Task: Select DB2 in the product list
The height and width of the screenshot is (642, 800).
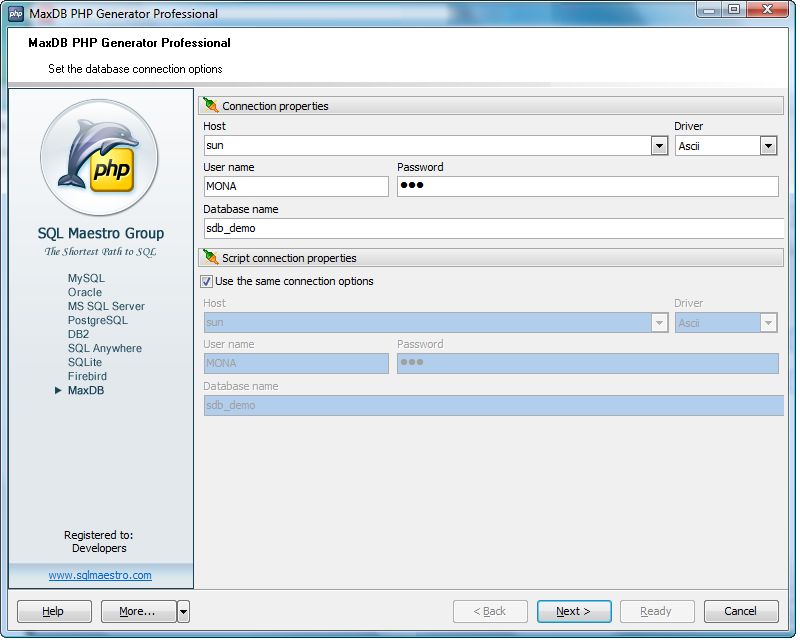Action: 79,335
